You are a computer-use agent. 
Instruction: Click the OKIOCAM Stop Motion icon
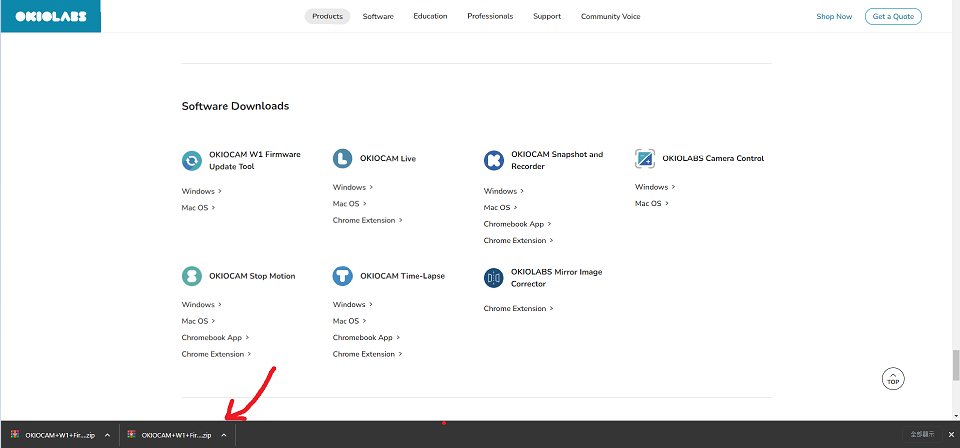pos(192,276)
